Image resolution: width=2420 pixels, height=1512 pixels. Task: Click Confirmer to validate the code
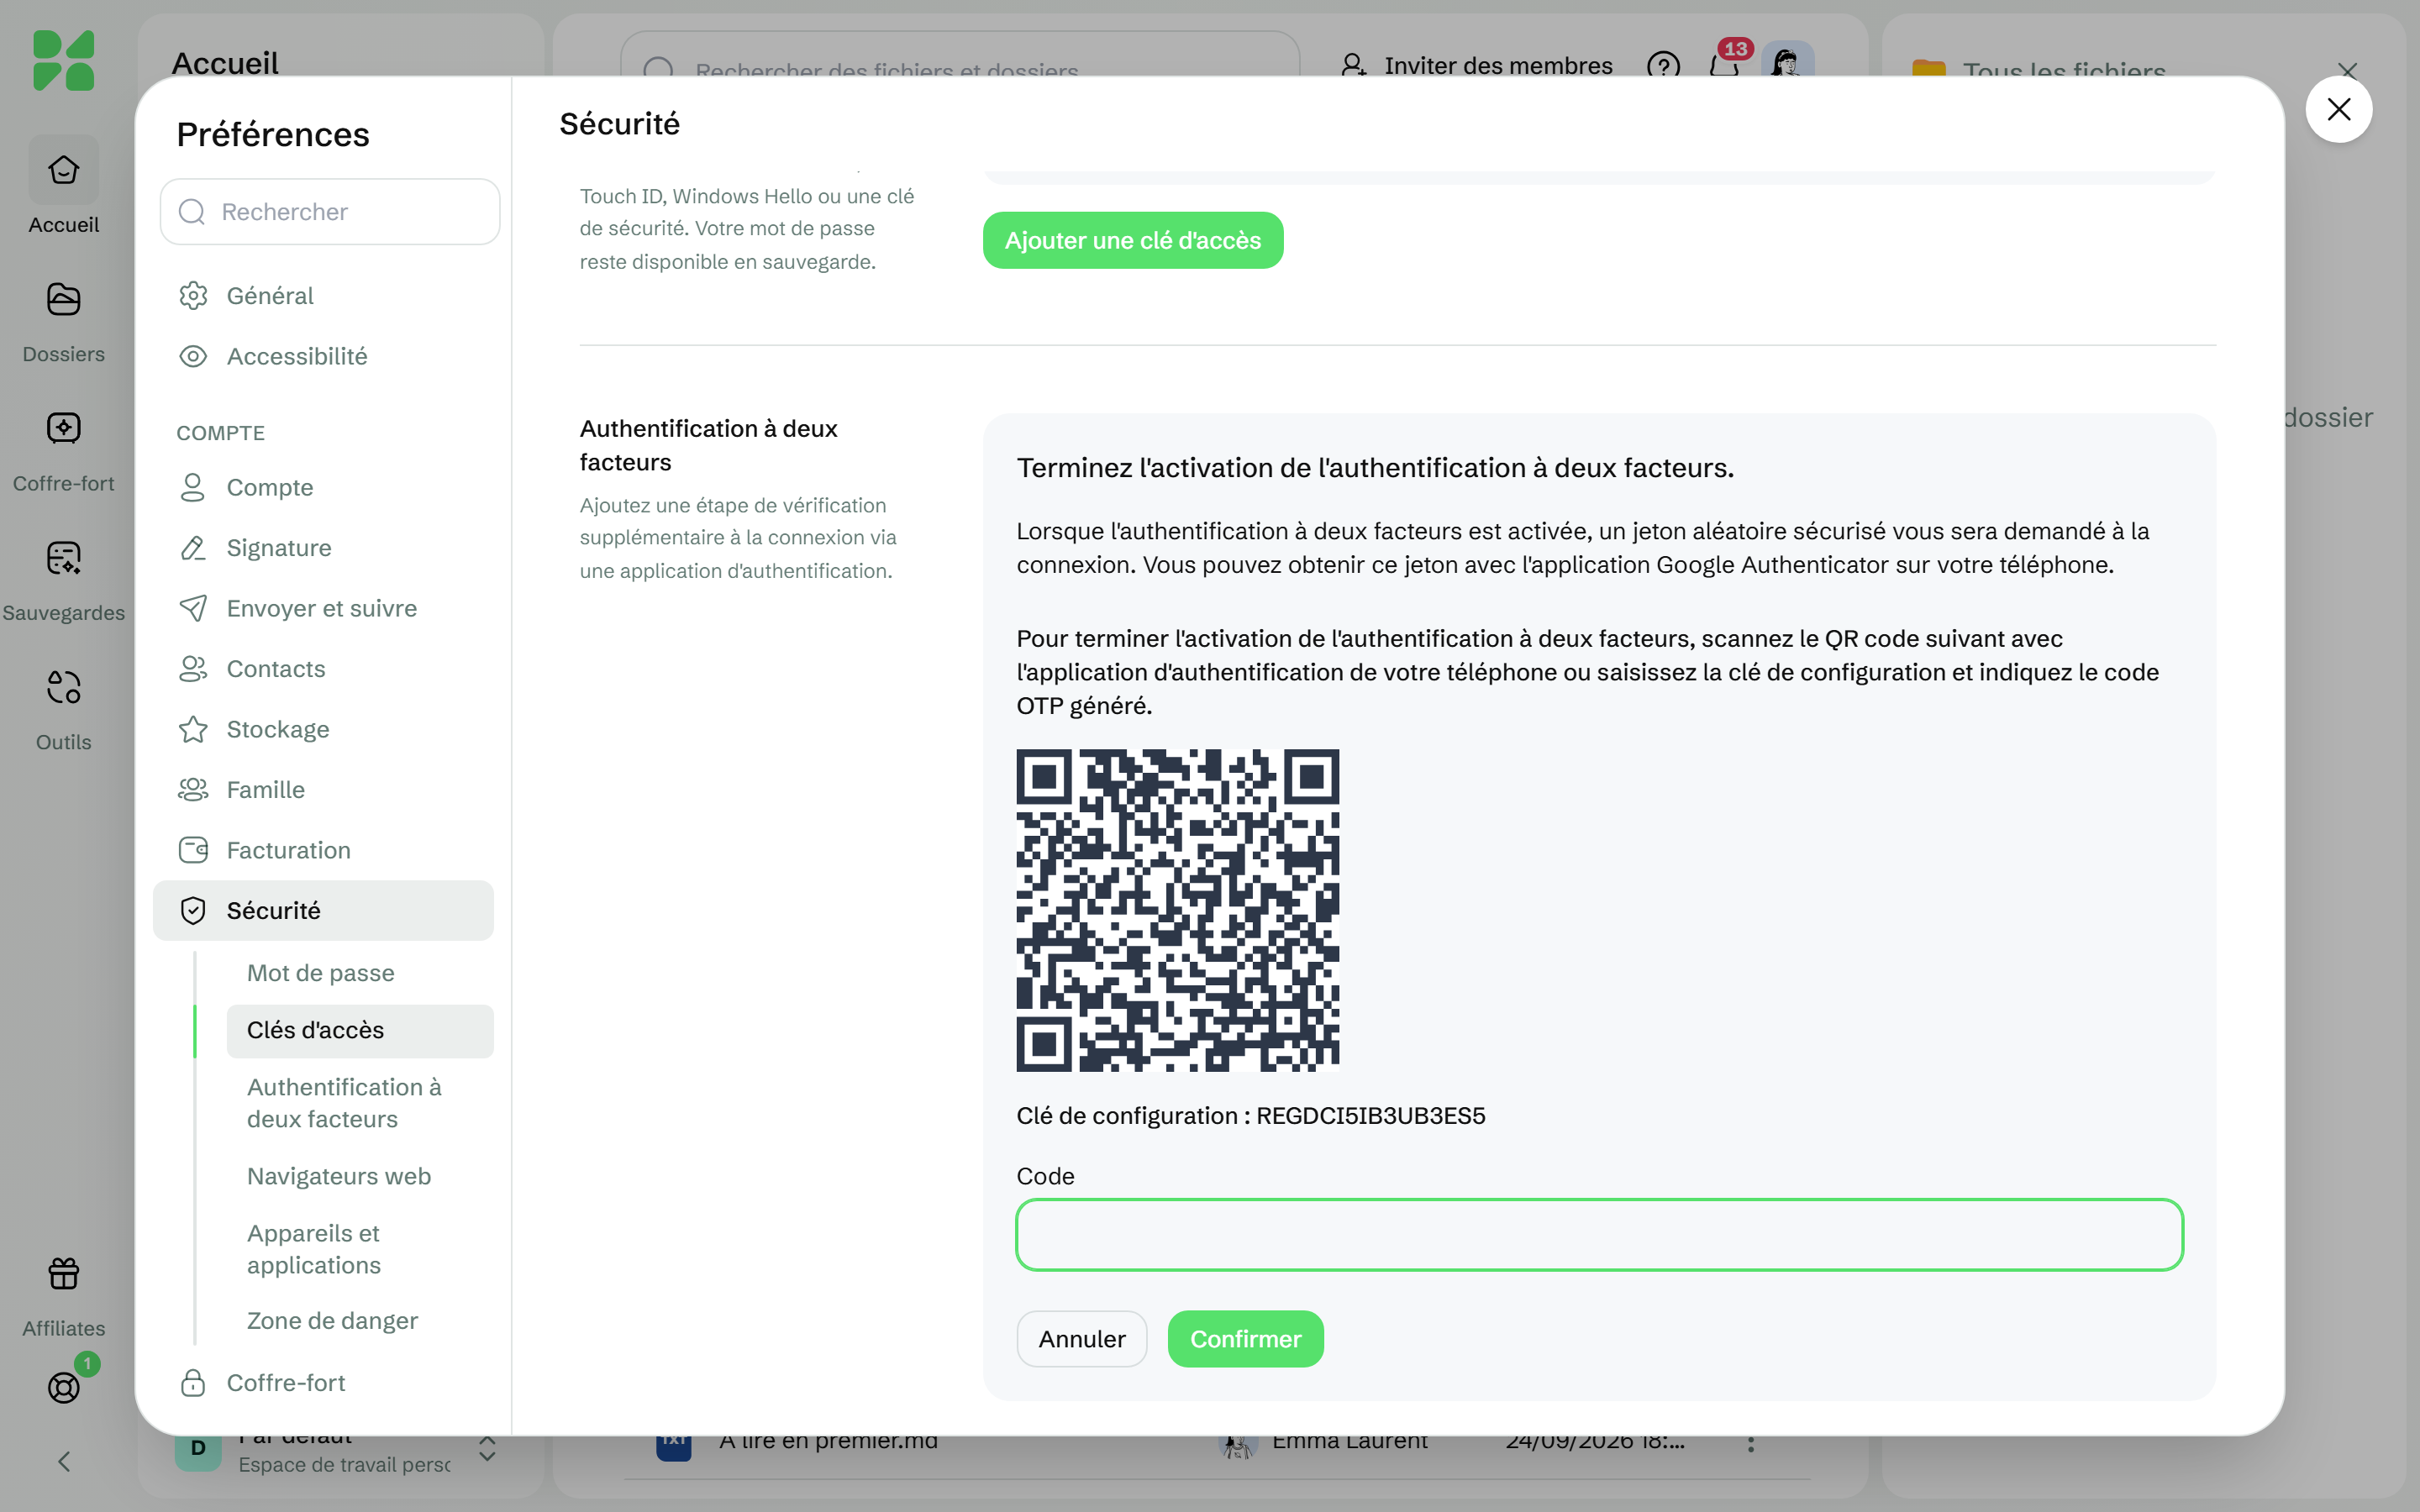tap(1246, 1339)
